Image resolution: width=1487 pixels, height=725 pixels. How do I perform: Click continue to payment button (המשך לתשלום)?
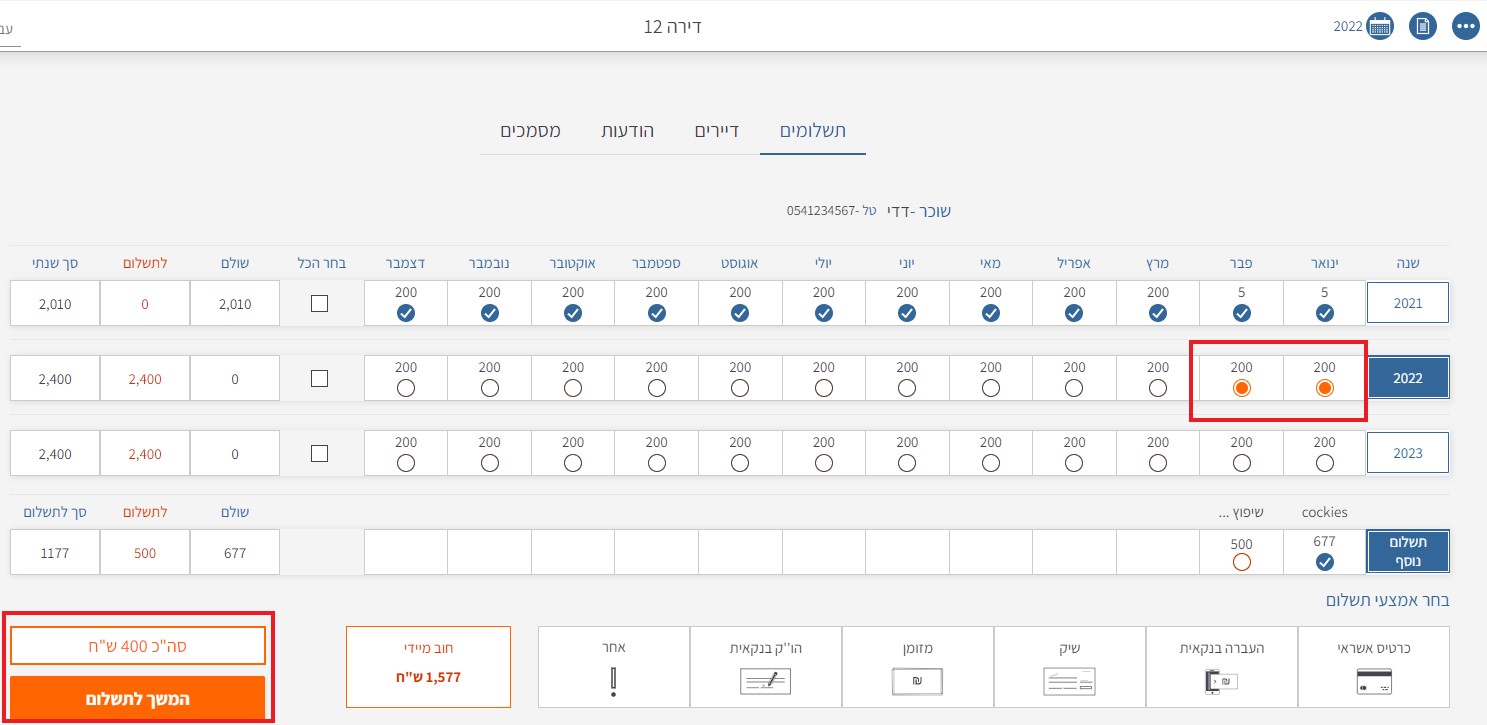138,699
